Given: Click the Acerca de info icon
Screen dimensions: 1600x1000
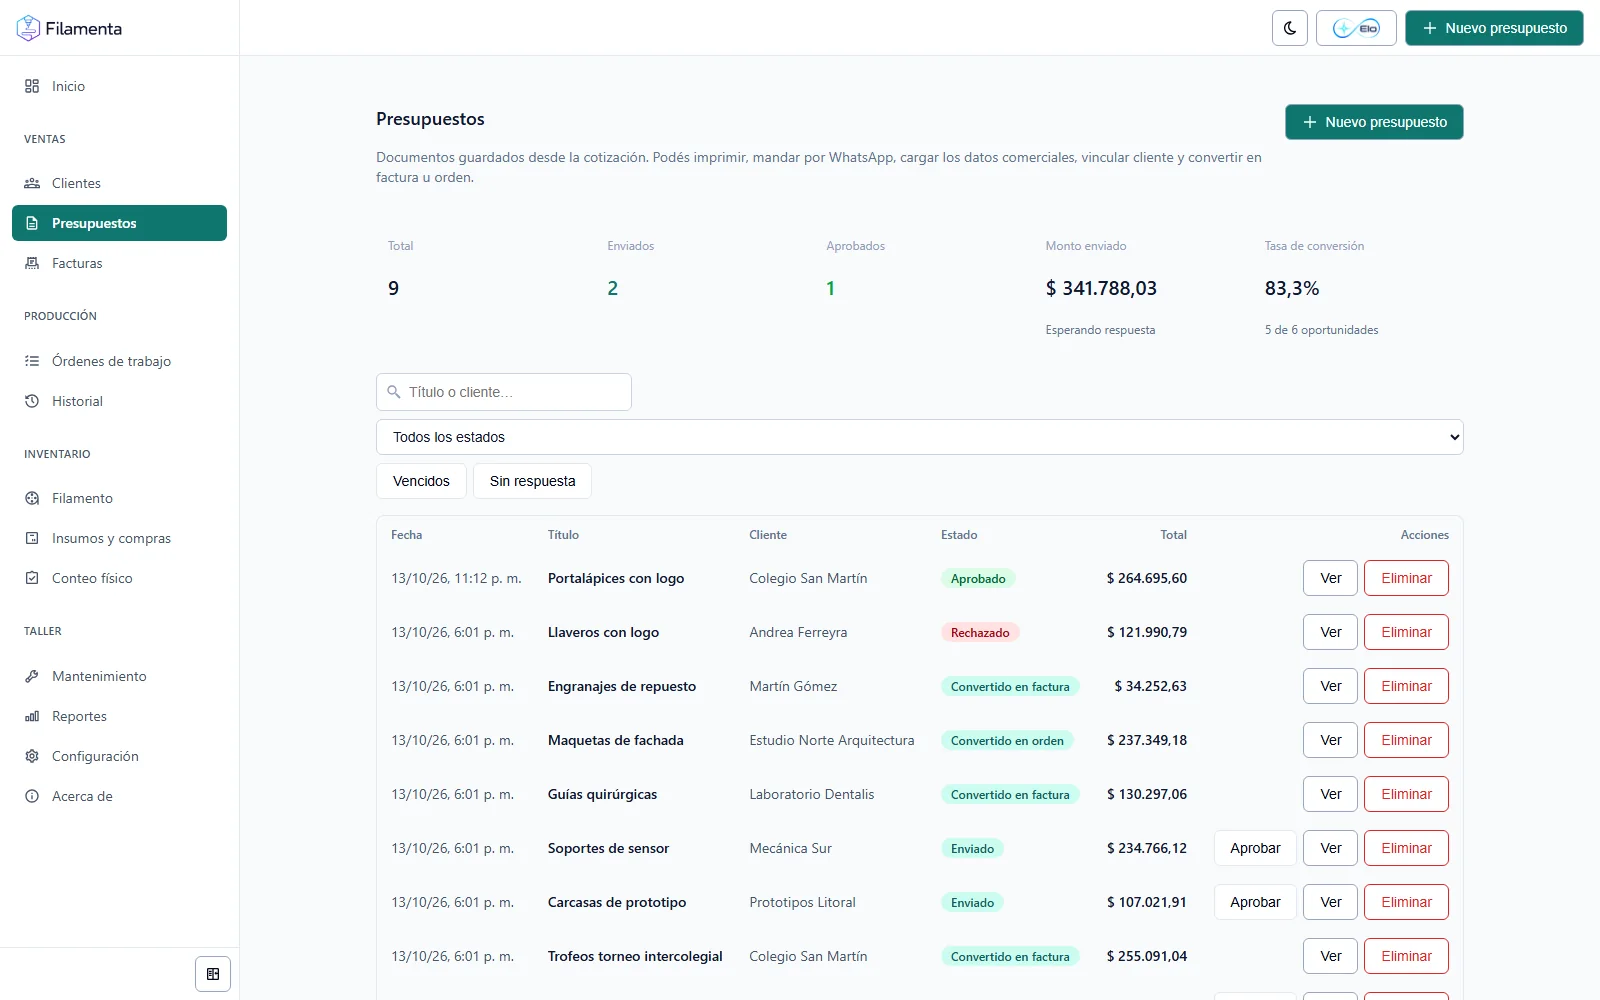Looking at the screenshot, I should 32,796.
